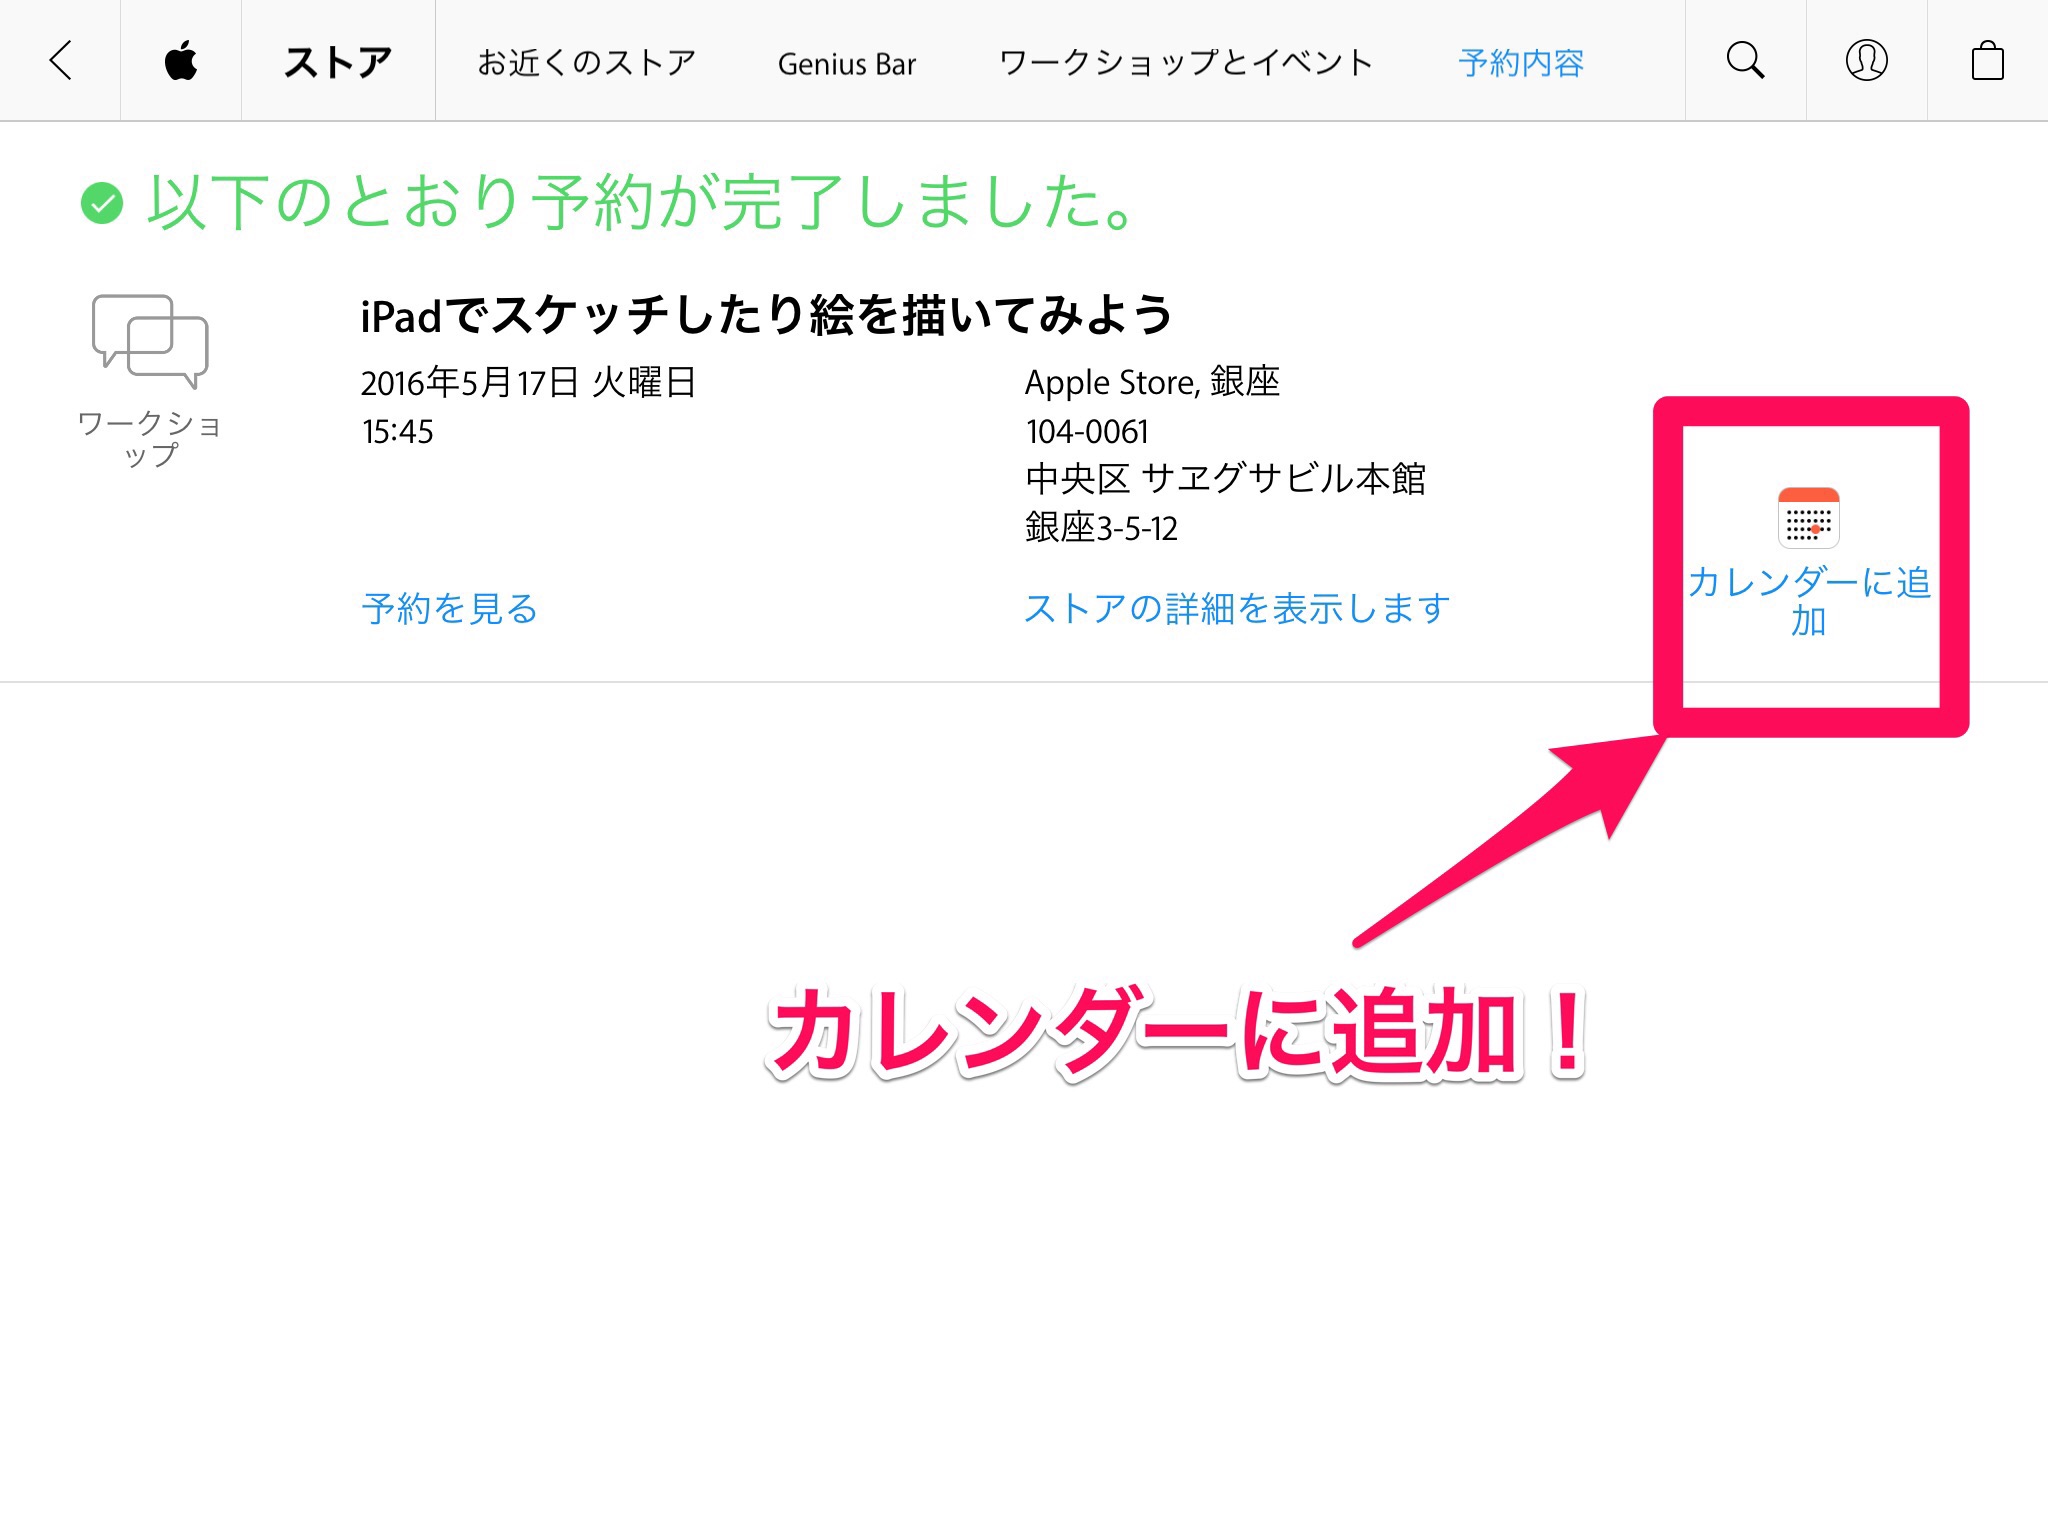
Task: Click the green checkmark success icon
Action: click(x=102, y=204)
